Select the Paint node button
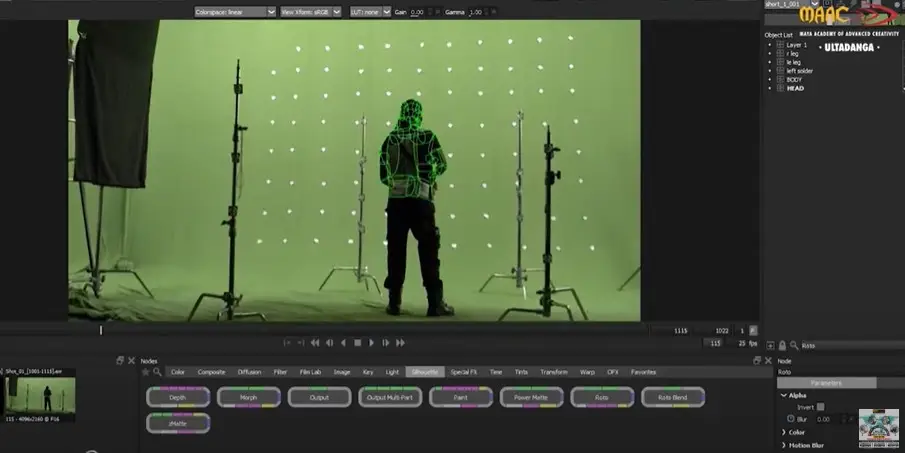Viewport: 905px width, 453px height. [461, 397]
